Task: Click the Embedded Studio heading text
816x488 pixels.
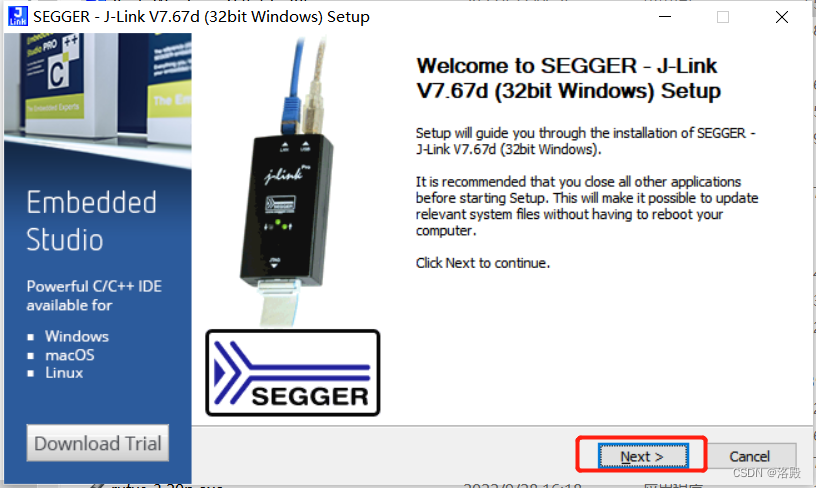Action: pyautogui.click(x=91, y=221)
